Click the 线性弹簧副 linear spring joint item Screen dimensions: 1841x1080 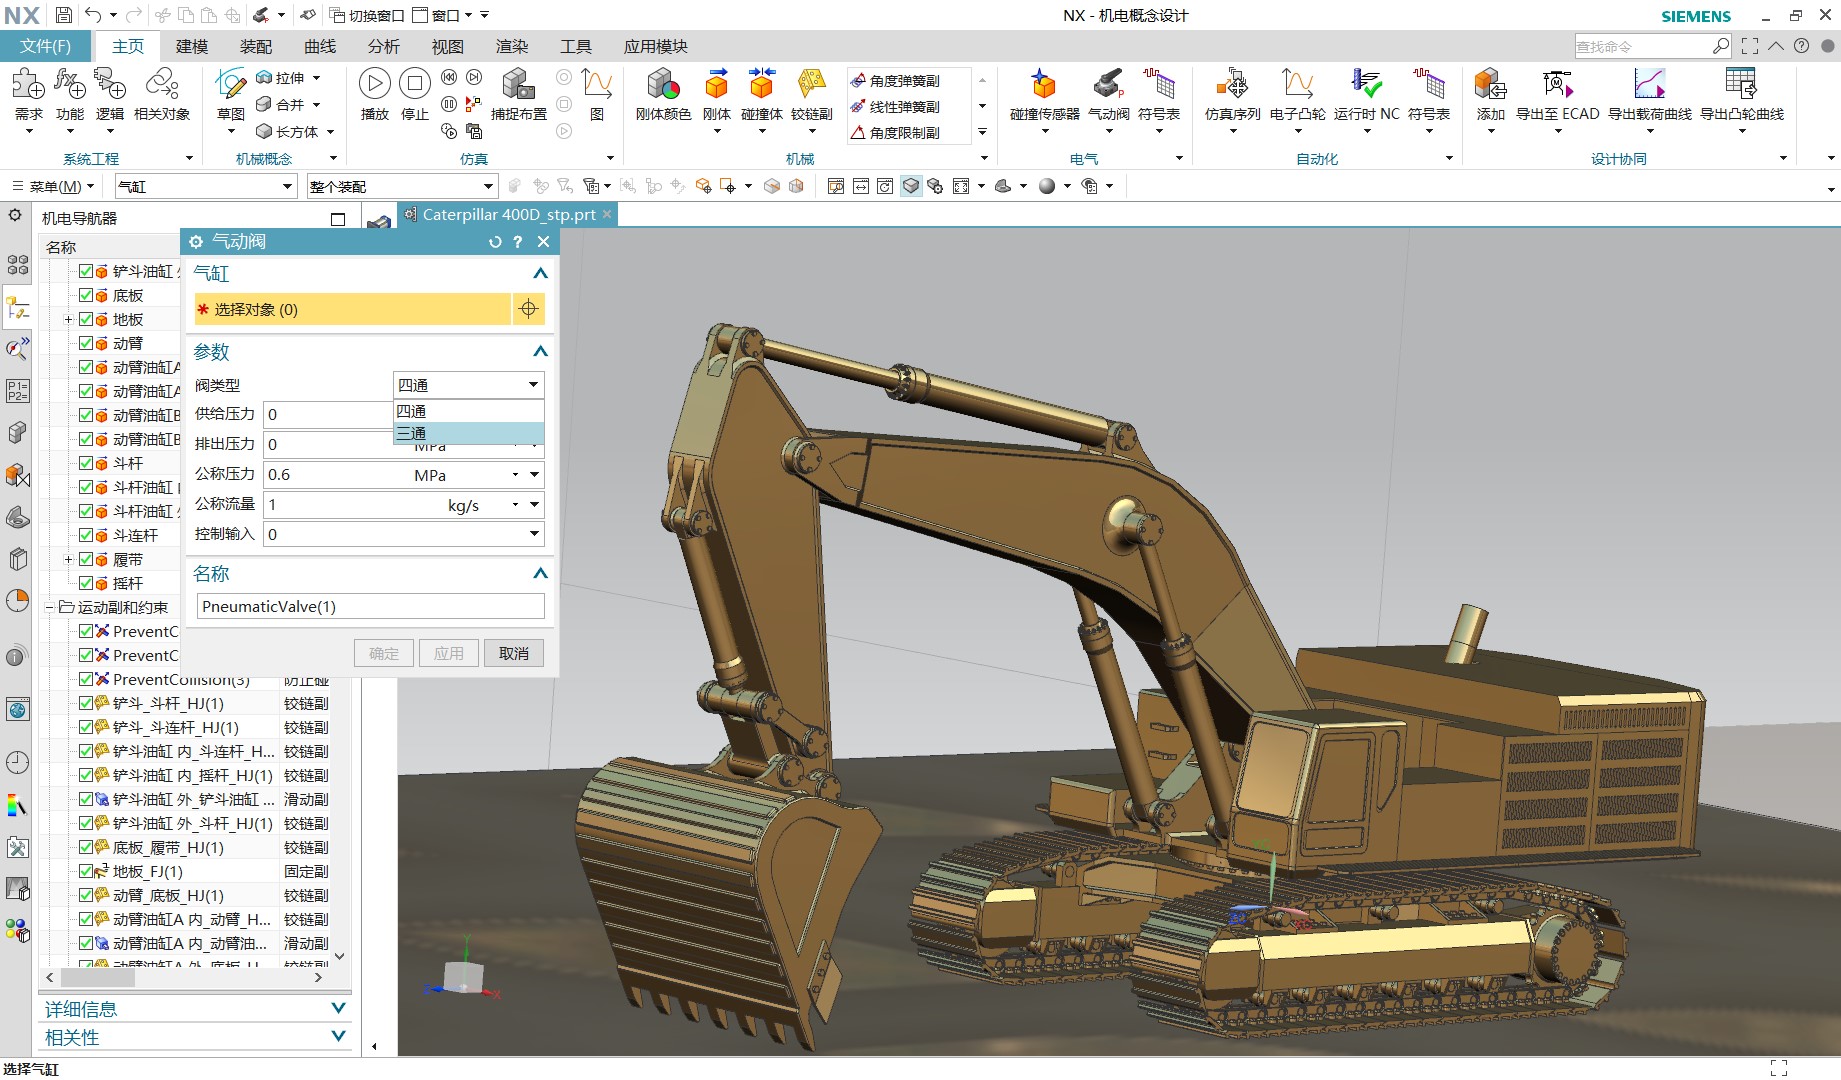click(x=895, y=107)
